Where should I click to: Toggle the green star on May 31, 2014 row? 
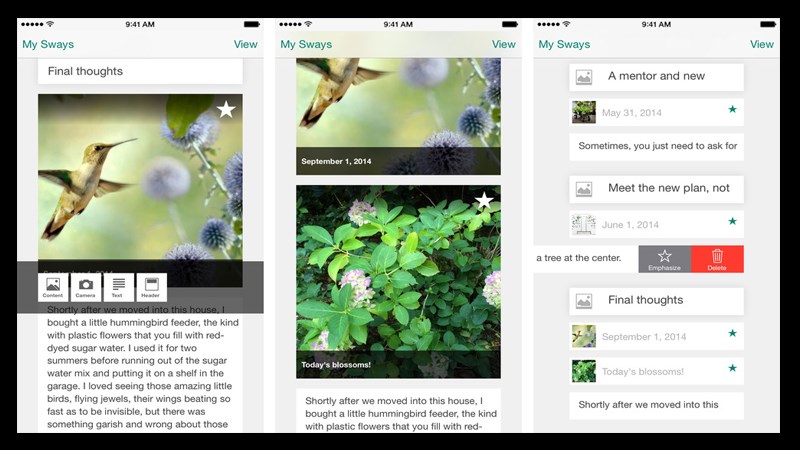[733, 109]
